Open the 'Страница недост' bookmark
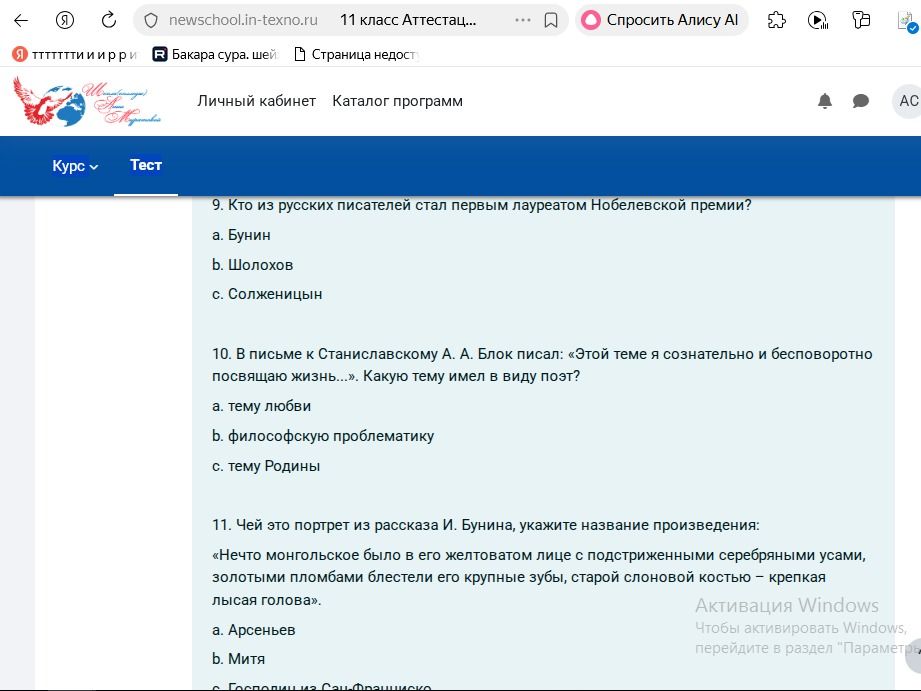The height and width of the screenshot is (691, 921). (356, 55)
